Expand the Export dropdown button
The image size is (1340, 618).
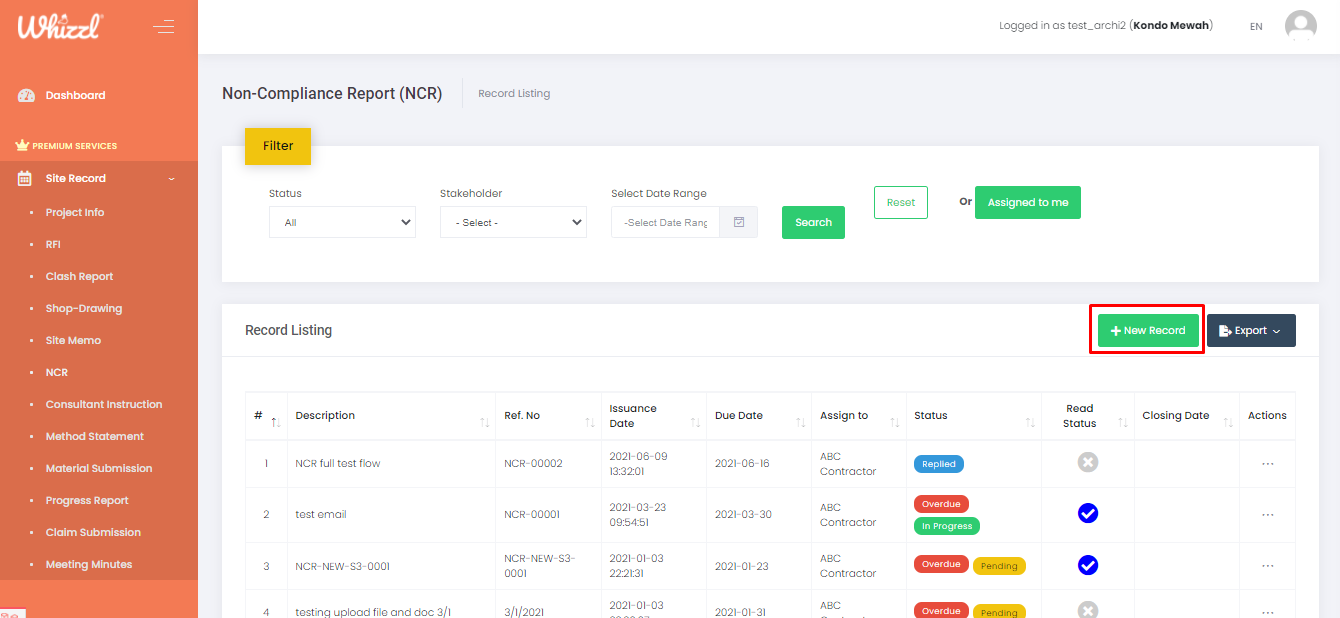(x=1251, y=331)
